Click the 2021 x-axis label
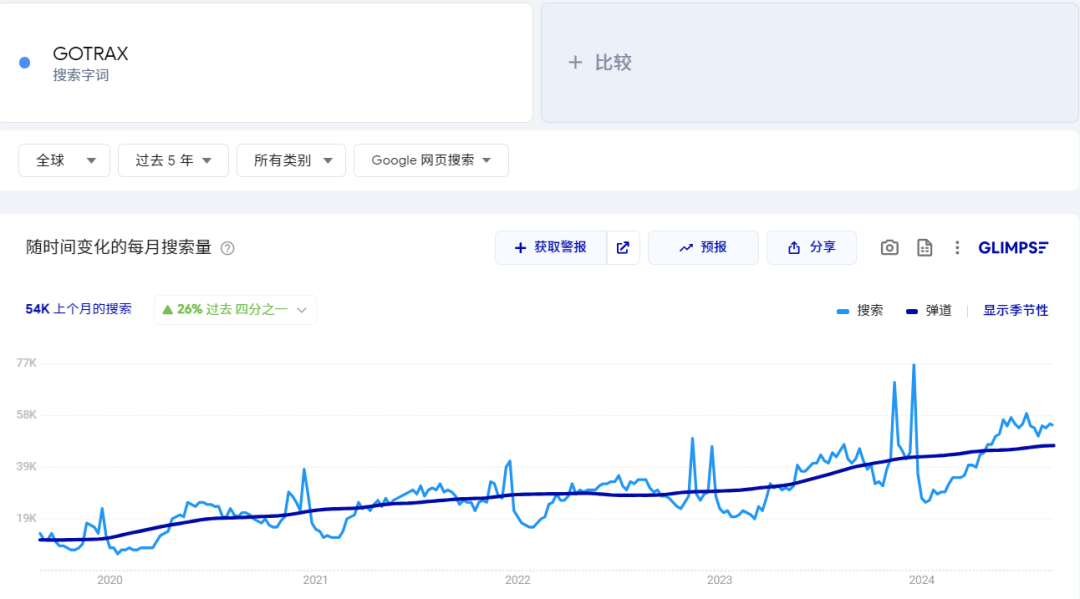The height and width of the screenshot is (599, 1080). pos(315,580)
